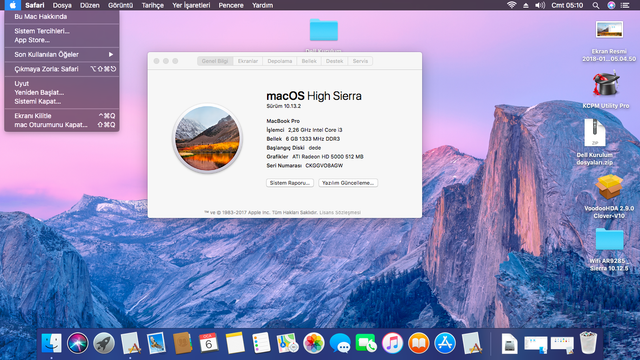Launch Siri from the Dock
The image size is (640, 360).
click(x=78, y=343)
